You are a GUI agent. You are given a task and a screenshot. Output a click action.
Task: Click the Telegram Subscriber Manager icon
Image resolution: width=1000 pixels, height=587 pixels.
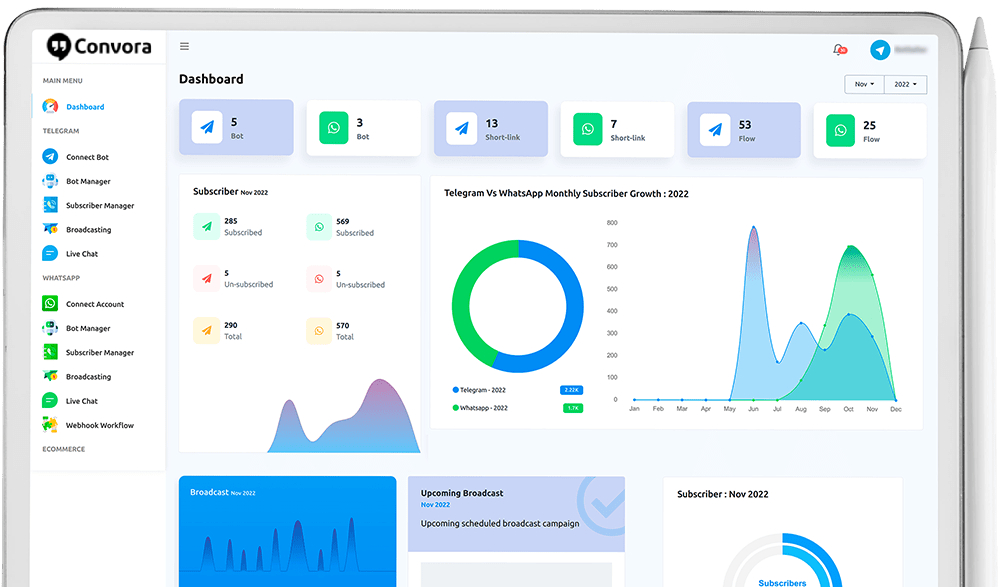click(50, 205)
